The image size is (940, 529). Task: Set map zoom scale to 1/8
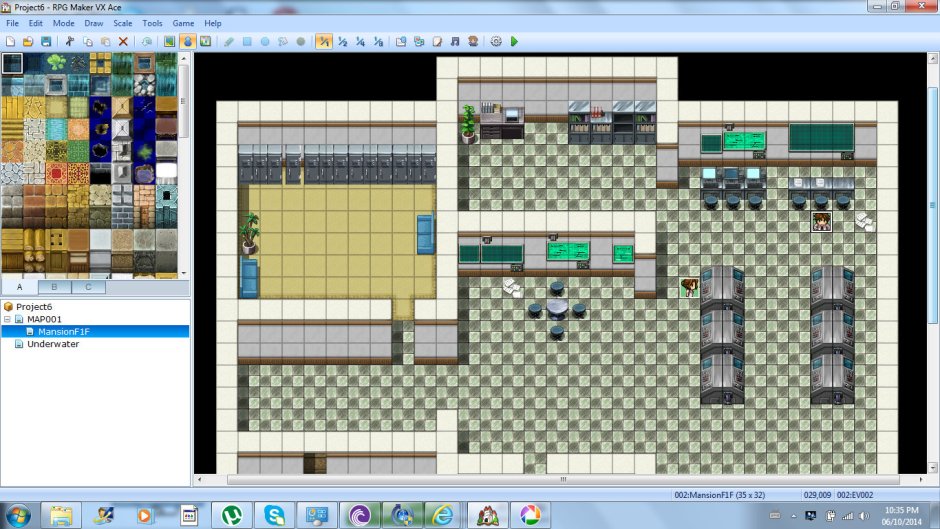click(378, 41)
